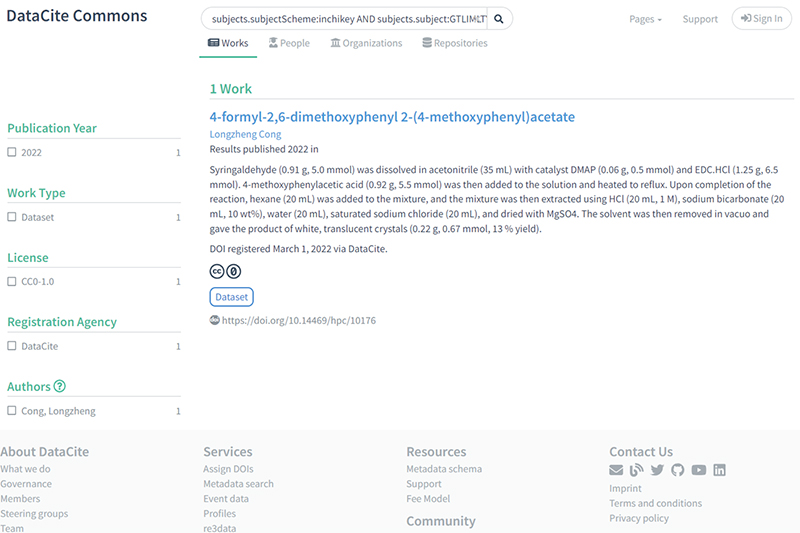Switch to the People tab
Screen dimensions: 800x533
click(288, 43)
